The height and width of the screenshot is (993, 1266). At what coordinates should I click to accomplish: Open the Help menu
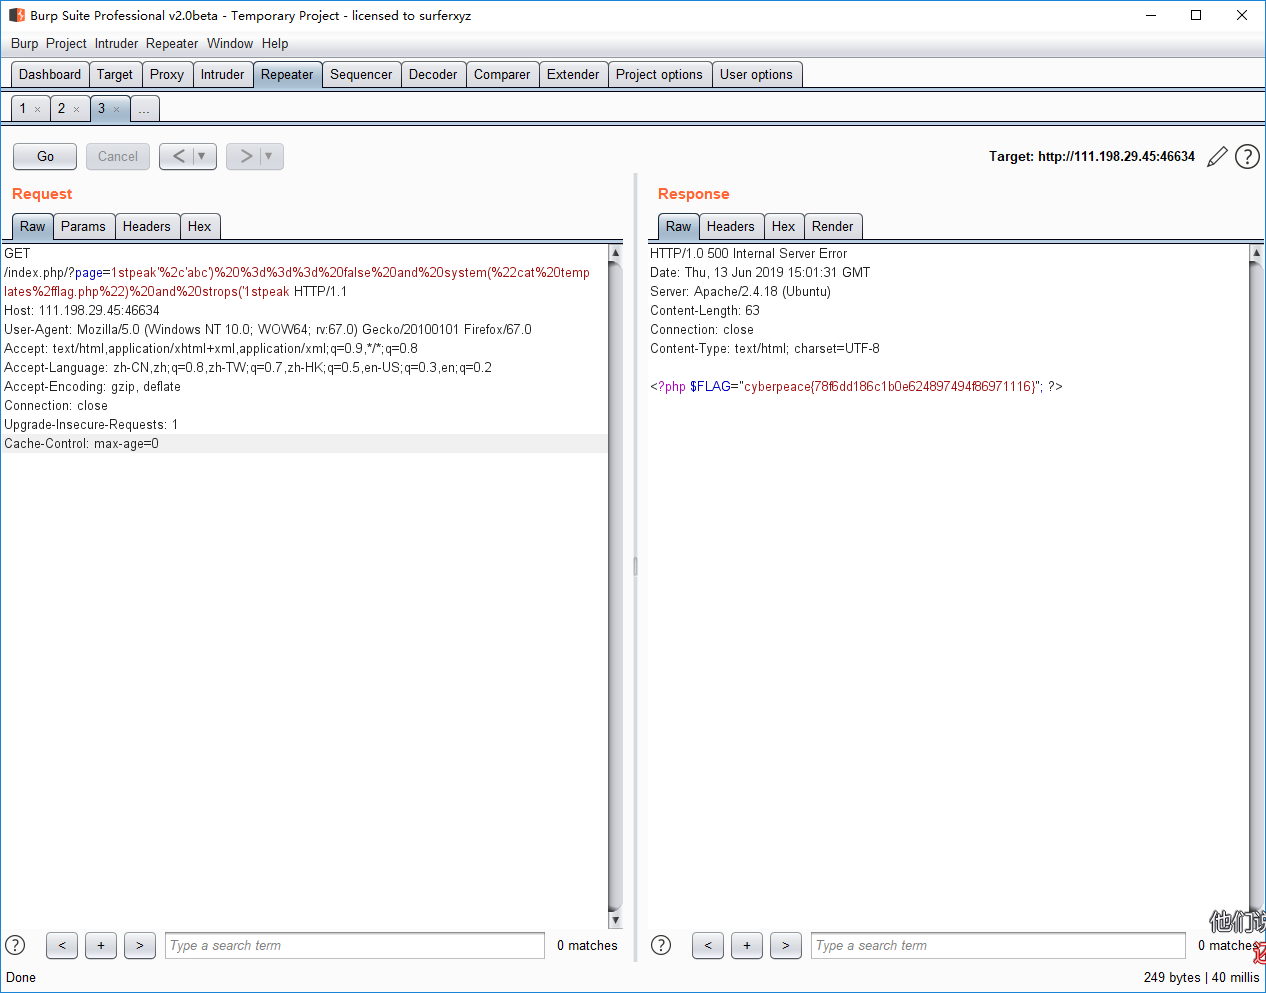coord(275,43)
